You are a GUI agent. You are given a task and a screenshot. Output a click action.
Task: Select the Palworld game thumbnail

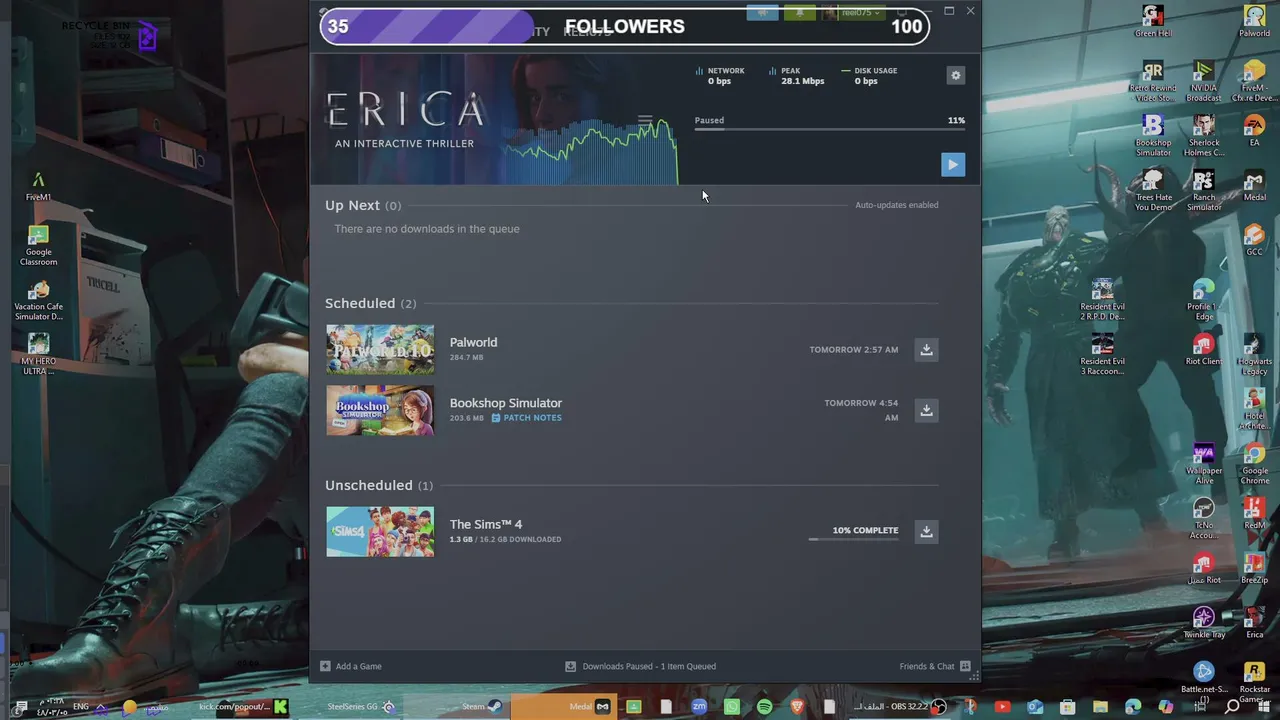pyautogui.click(x=380, y=349)
